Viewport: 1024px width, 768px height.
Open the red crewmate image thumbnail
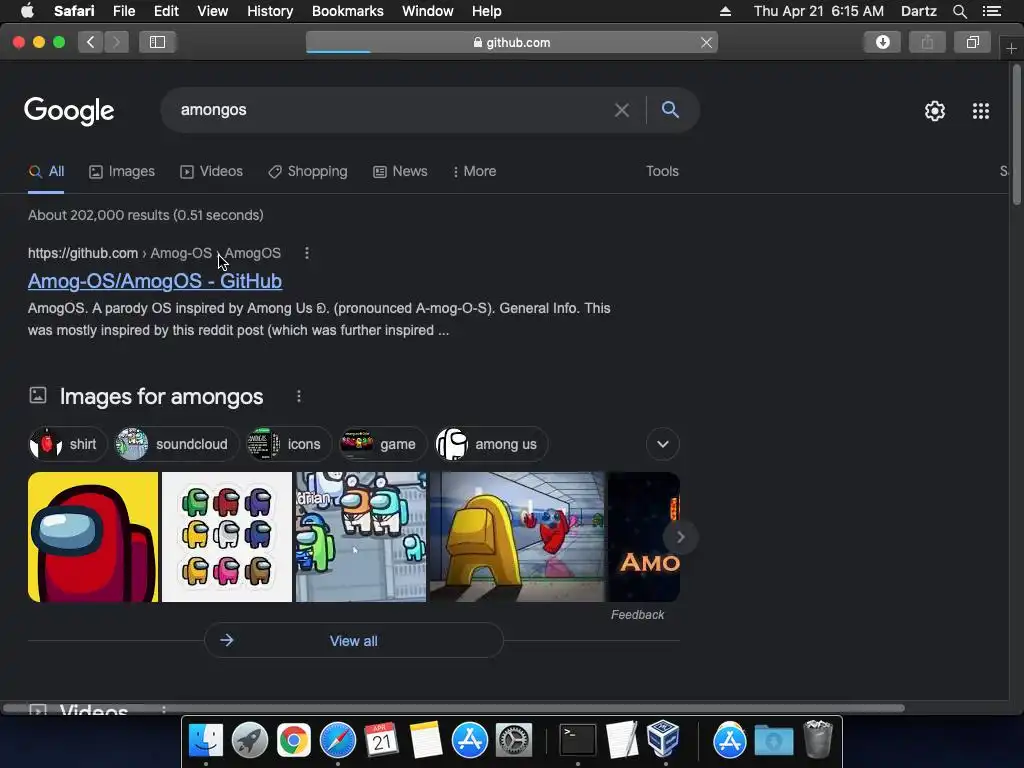pos(93,537)
